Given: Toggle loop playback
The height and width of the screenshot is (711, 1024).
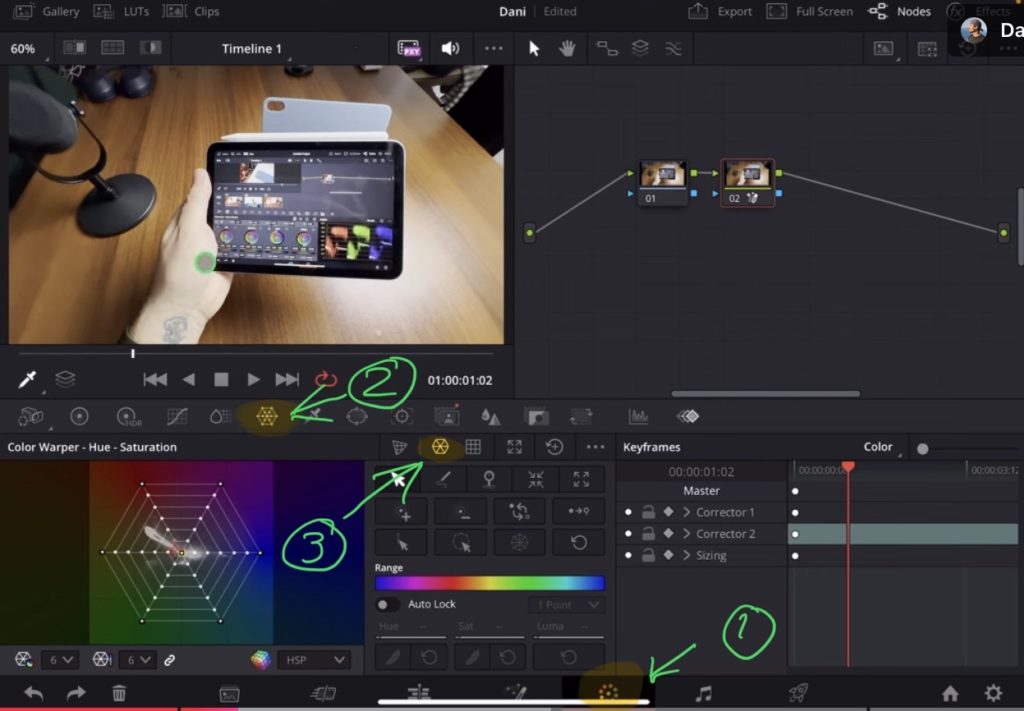Looking at the screenshot, I should coord(326,380).
